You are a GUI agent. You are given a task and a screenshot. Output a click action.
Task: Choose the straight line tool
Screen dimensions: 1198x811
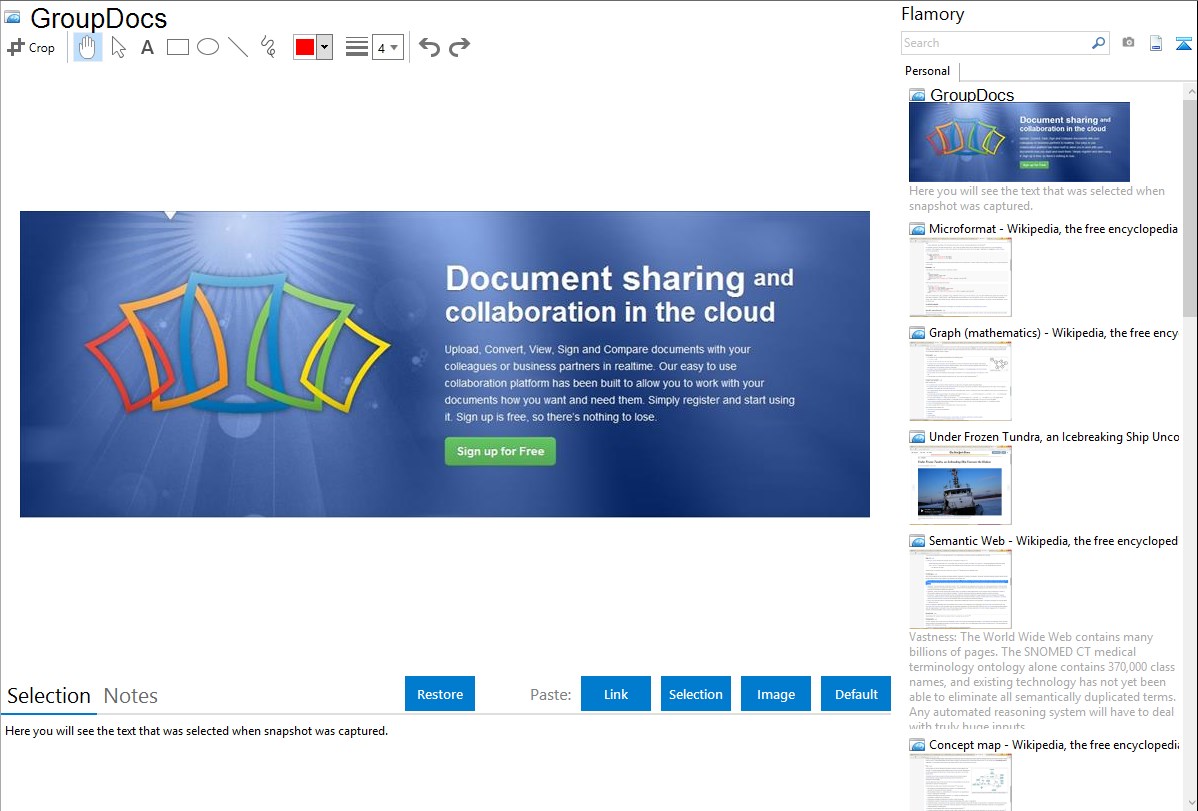238,47
